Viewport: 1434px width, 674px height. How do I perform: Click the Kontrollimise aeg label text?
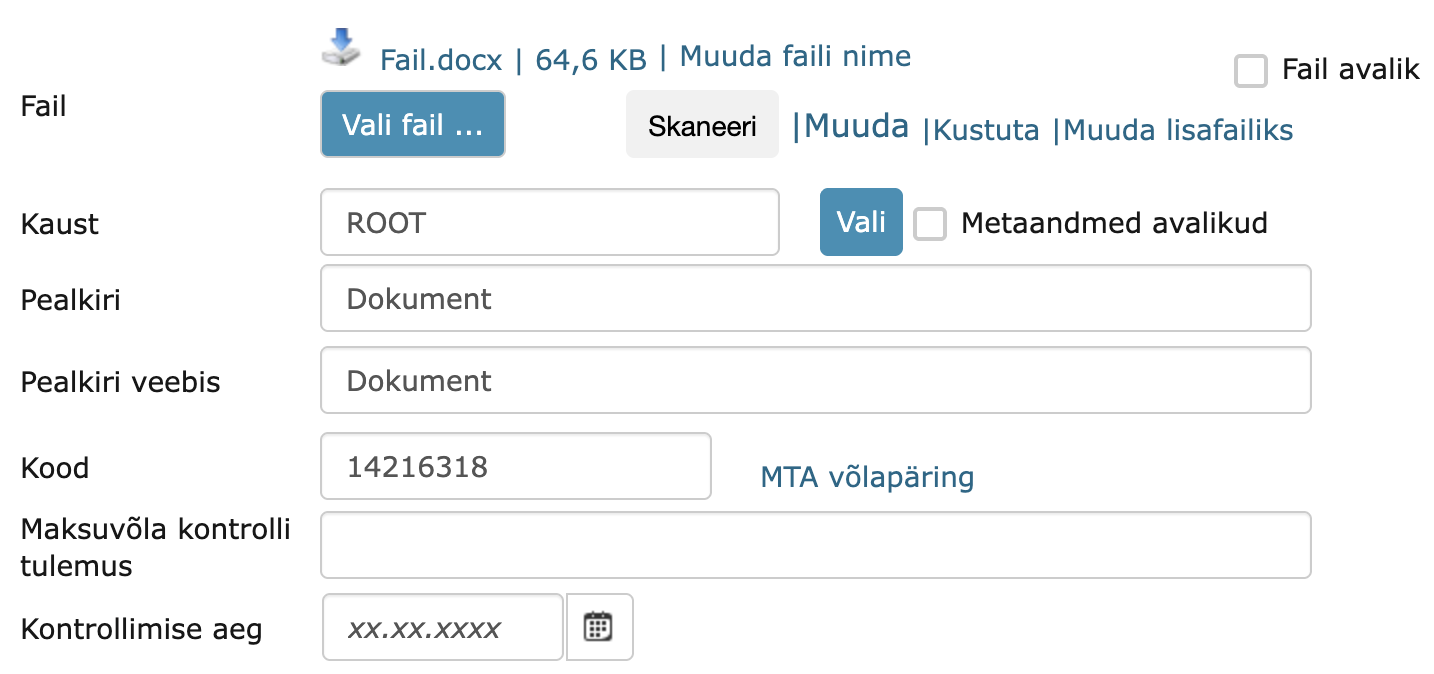coord(141,630)
